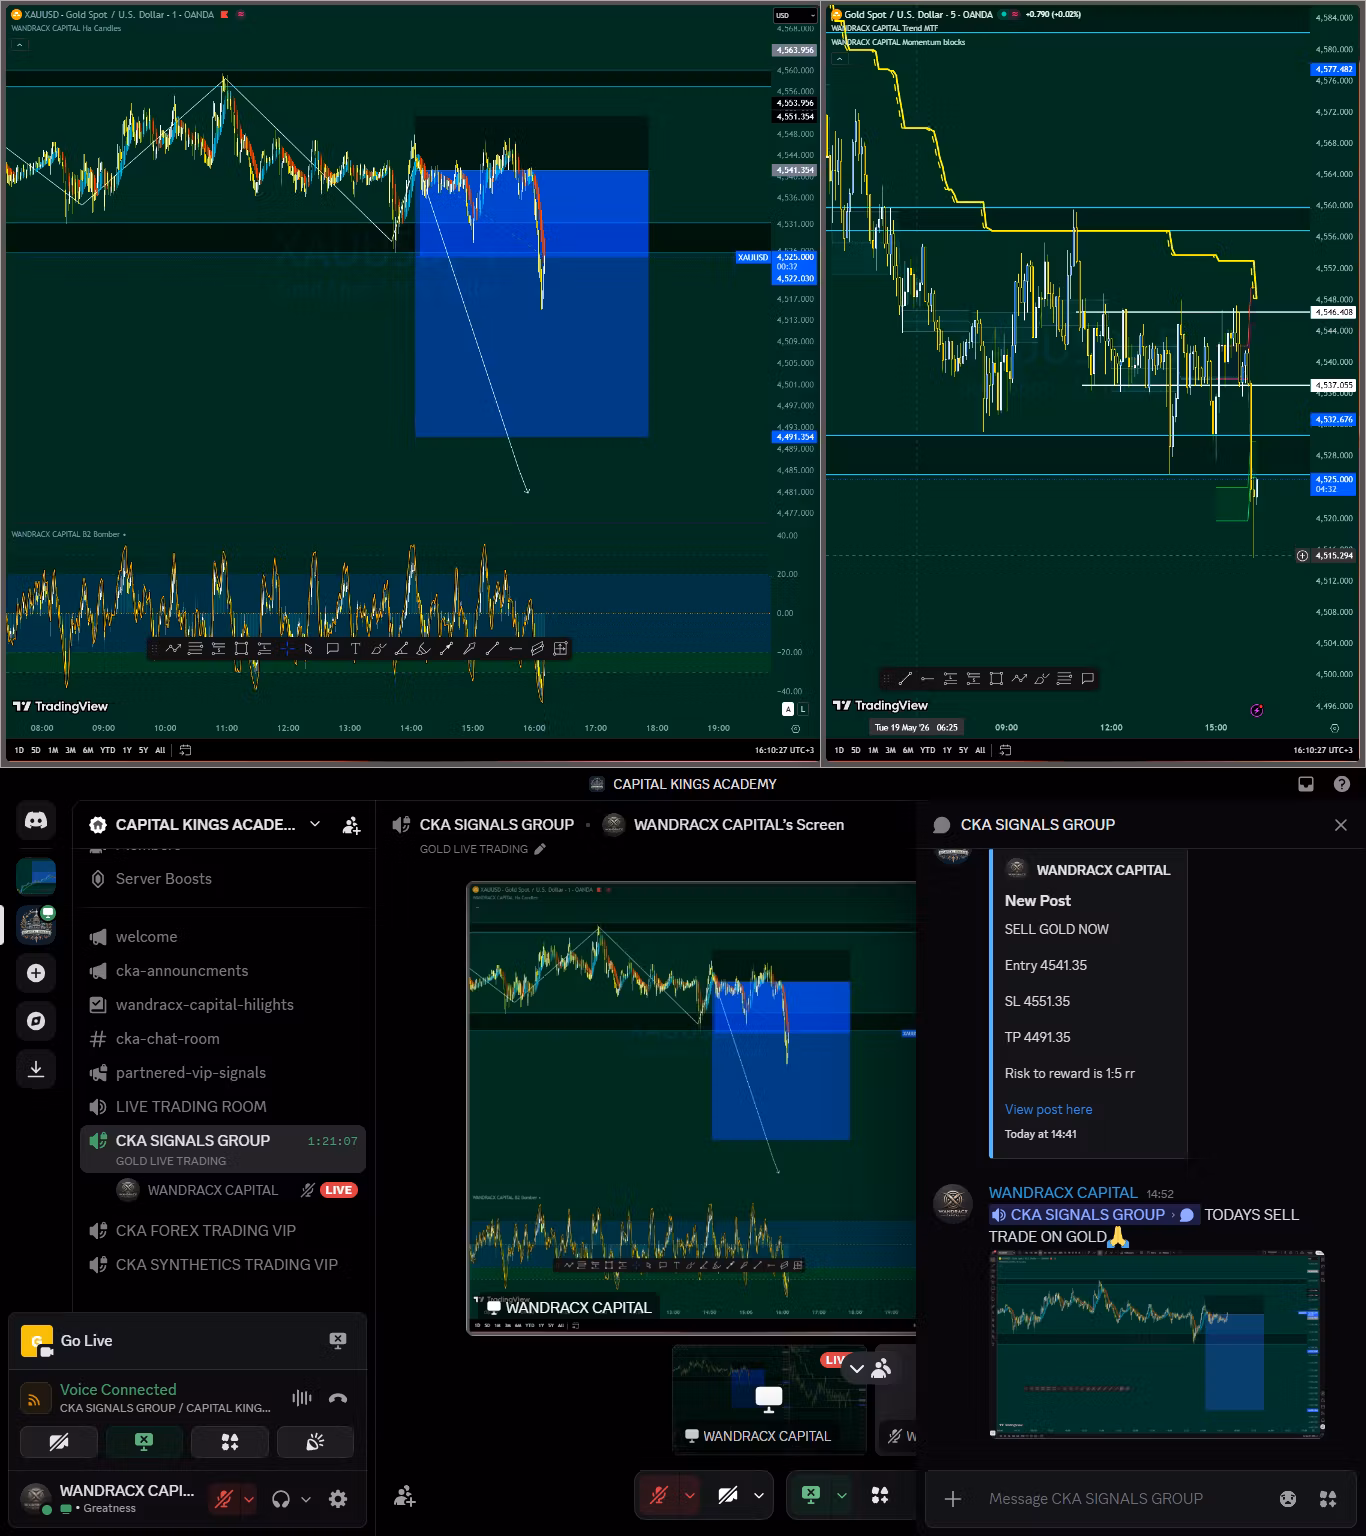The height and width of the screenshot is (1536, 1366).
Task: Expand headphone output options in user panel
Action: 306,1499
